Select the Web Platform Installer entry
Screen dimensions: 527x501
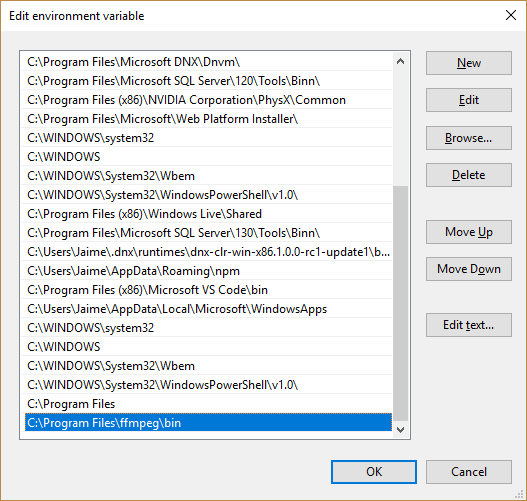(206, 119)
